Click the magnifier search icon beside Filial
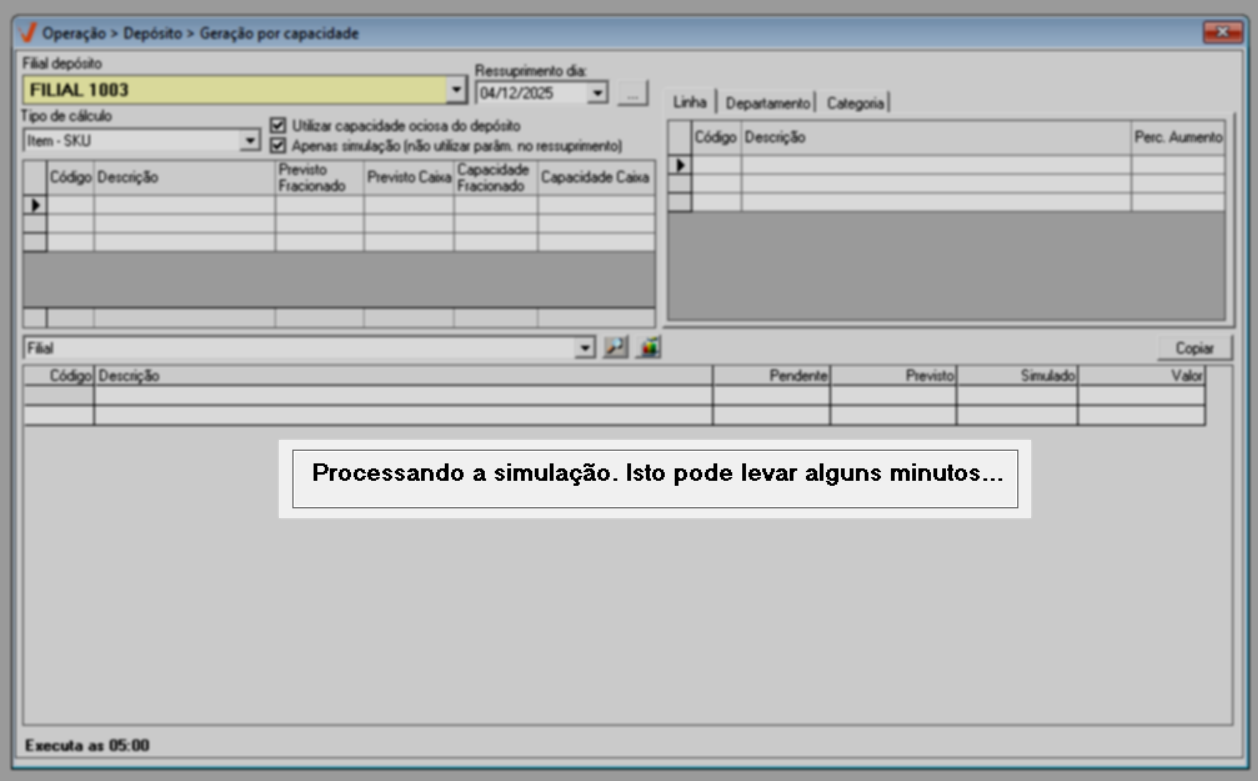Screen dimensions: 1258x781 [615, 348]
